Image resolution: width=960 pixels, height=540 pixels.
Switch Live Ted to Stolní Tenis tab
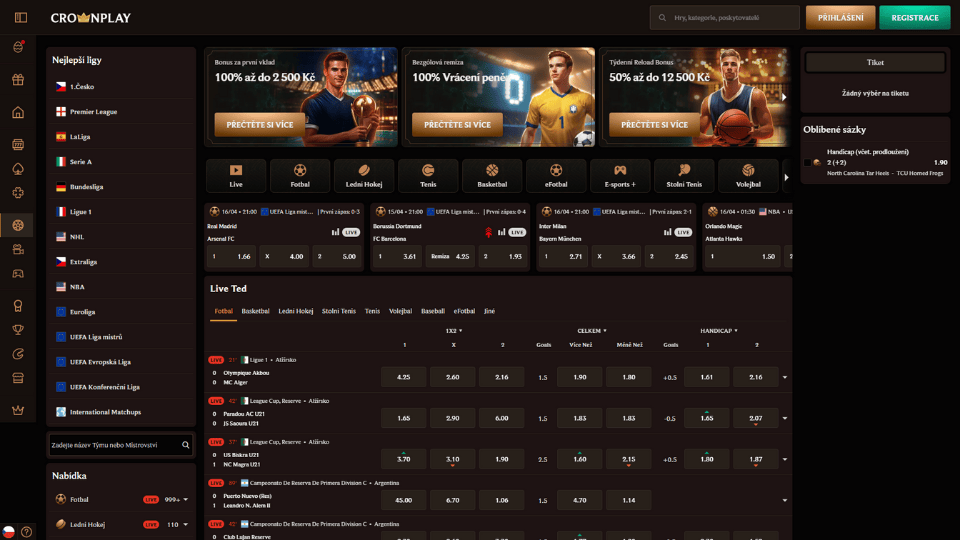coord(339,311)
